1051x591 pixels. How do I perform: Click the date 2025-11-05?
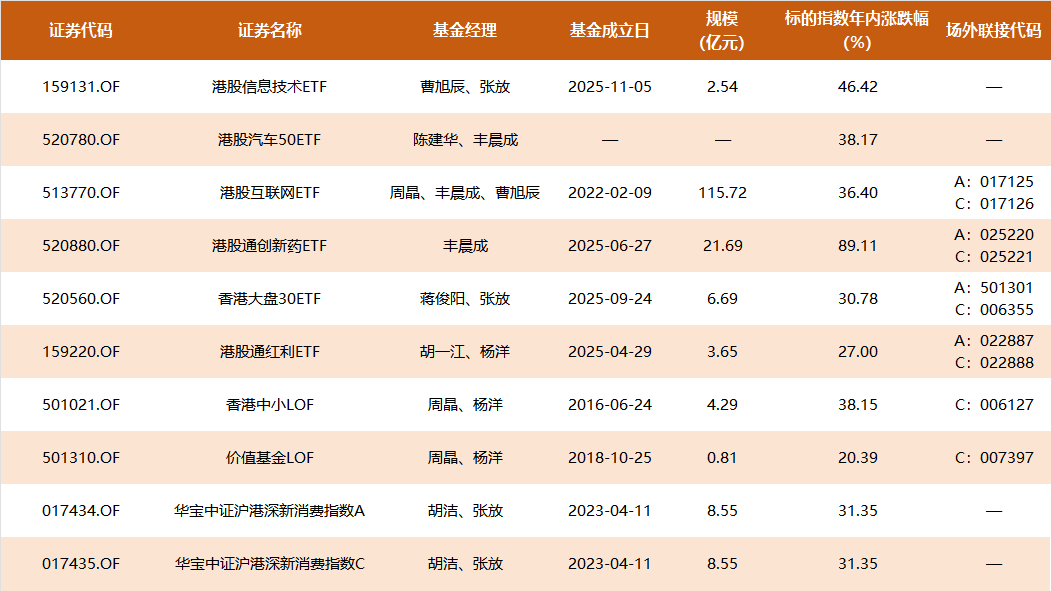pyautogui.click(x=610, y=87)
